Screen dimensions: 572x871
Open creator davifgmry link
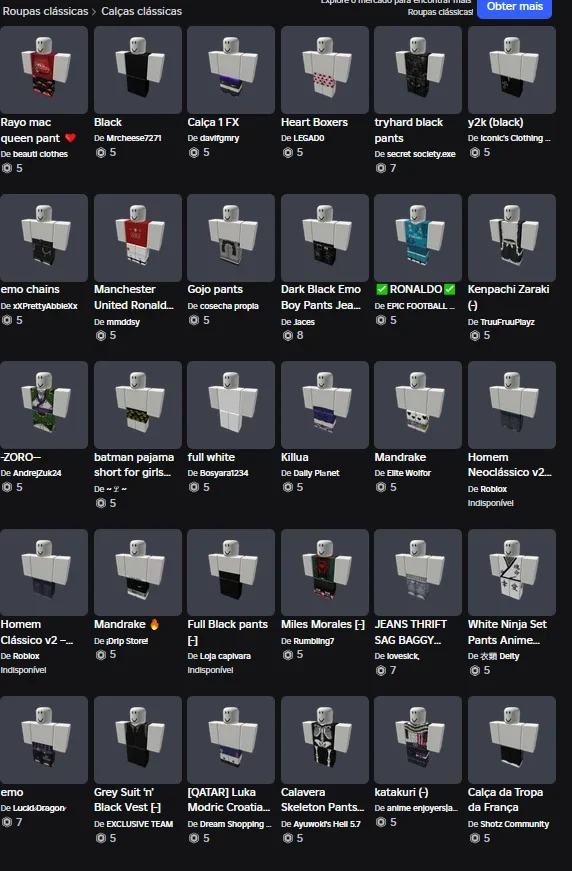coord(219,138)
